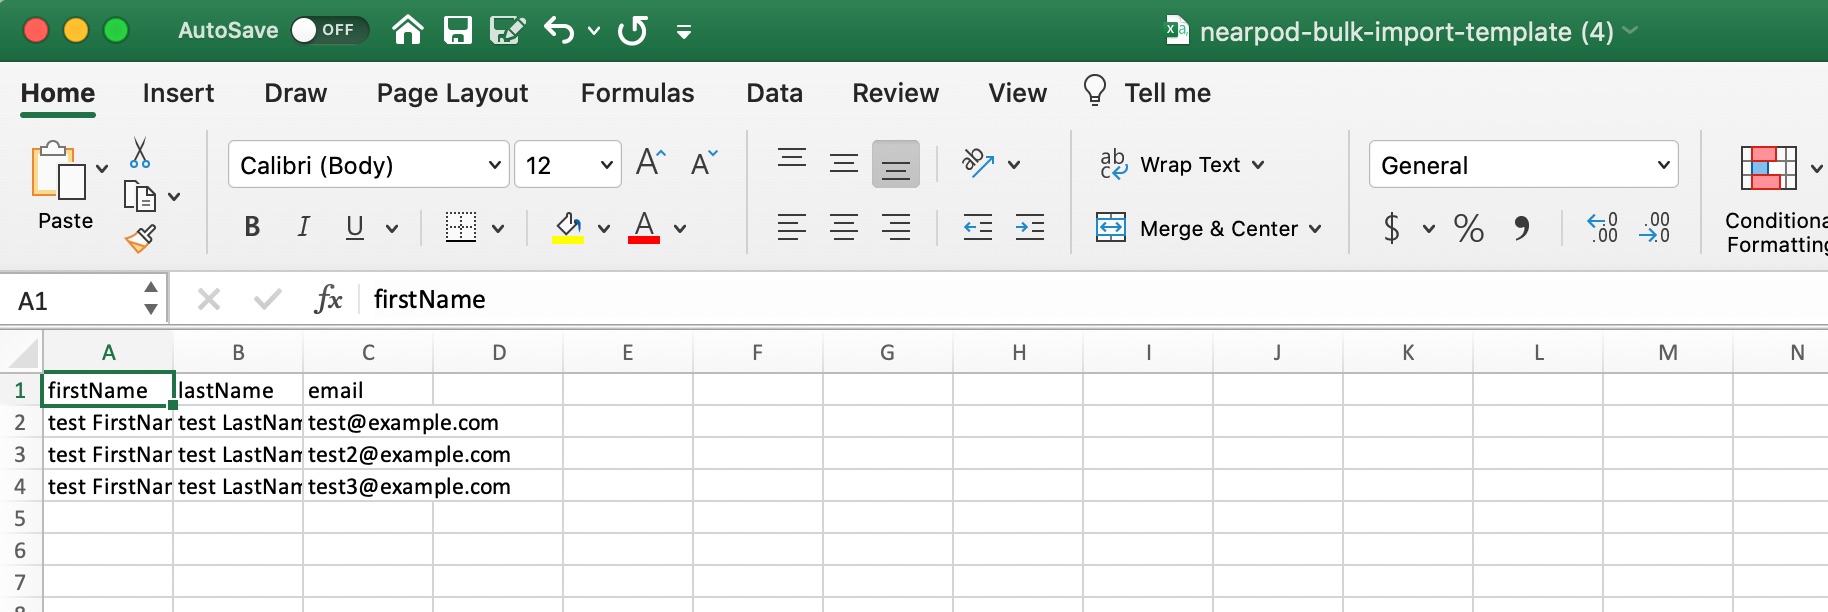Screen dimensions: 1828x612
Task: Apply percent style formatting
Action: point(1468,229)
